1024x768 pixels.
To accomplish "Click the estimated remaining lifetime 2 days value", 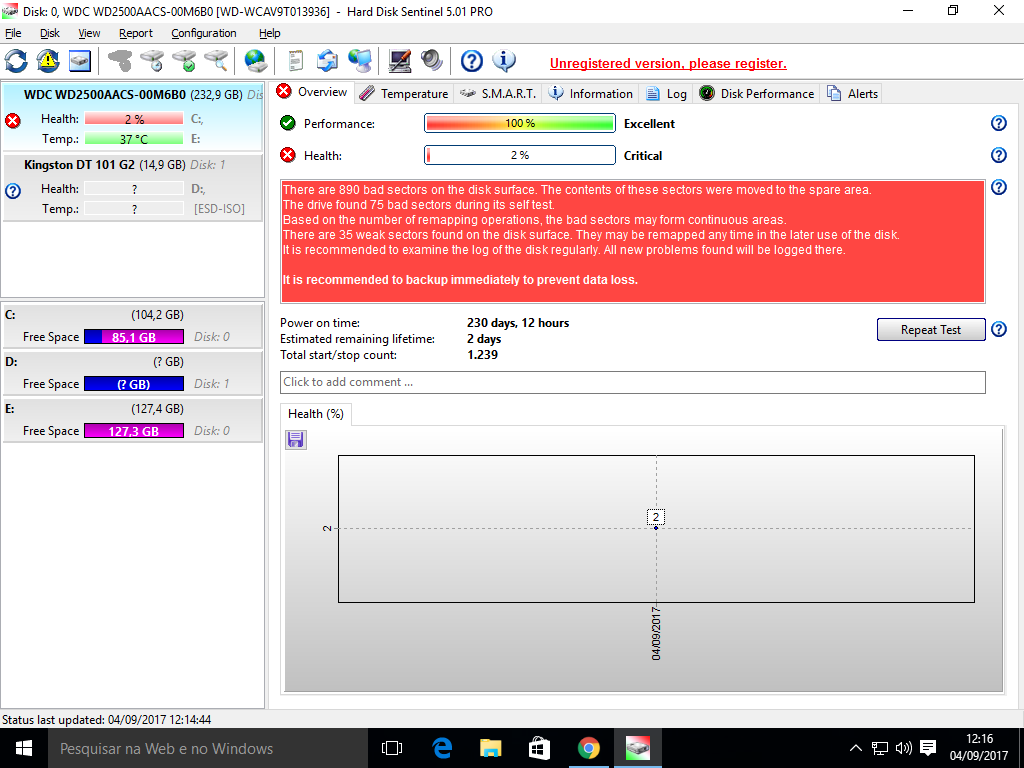I will coord(484,339).
